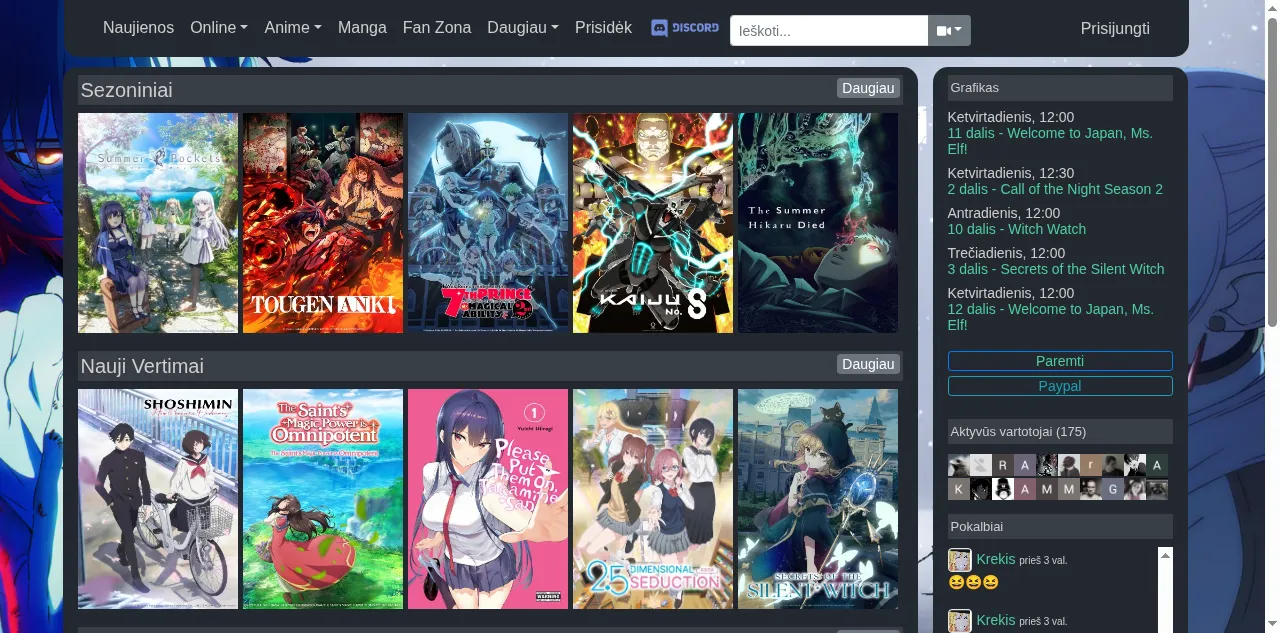Image resolution: width=1280 pixels, height=633 pixels.
Task: Open '2 dalis - Call of the Night Season 2'
Action: [1055, 189]
